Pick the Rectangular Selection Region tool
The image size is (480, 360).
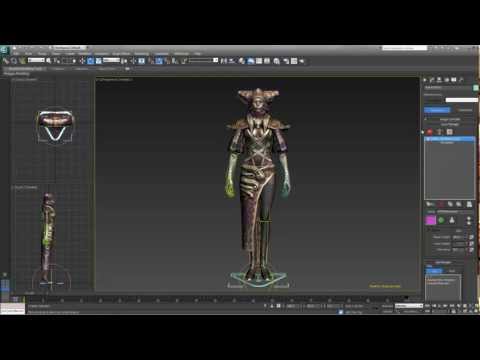pyautogui.click(x=67, y=61)
